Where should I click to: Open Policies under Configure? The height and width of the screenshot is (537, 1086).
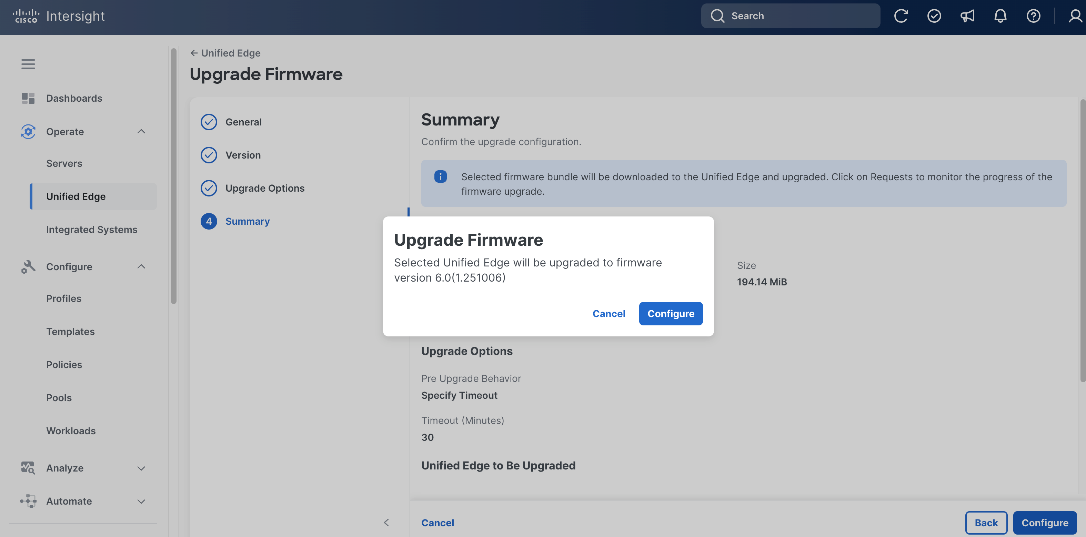64,365
